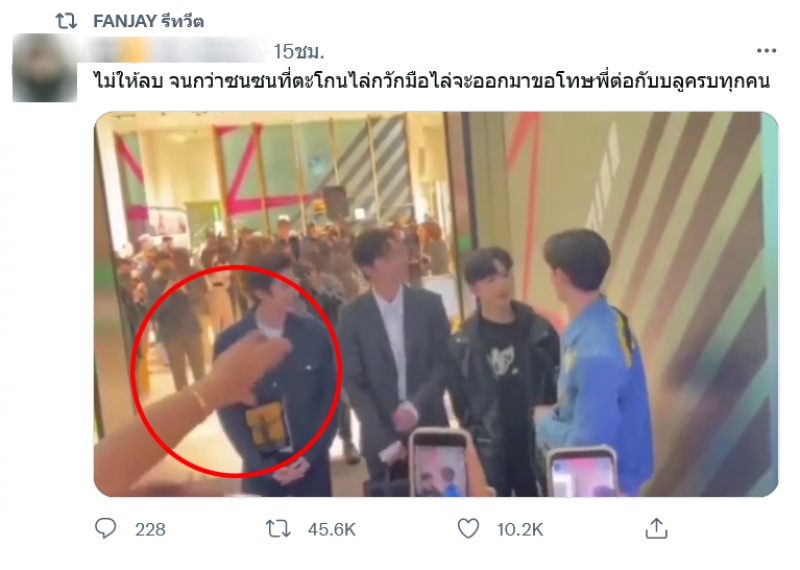Click the 228 replies count
Screen dimensions: 800x570
click(150, 530)
